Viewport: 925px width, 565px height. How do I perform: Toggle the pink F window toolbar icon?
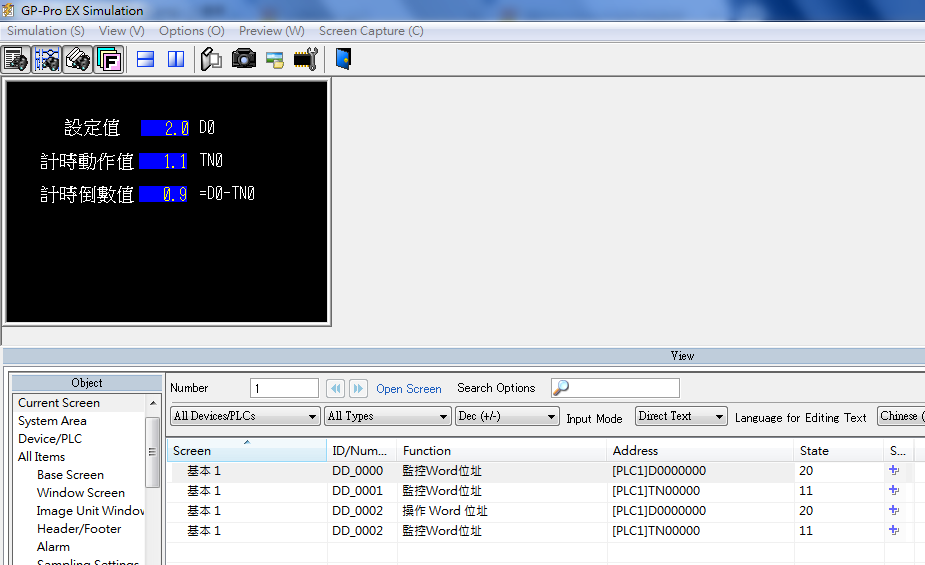(109, 59)
